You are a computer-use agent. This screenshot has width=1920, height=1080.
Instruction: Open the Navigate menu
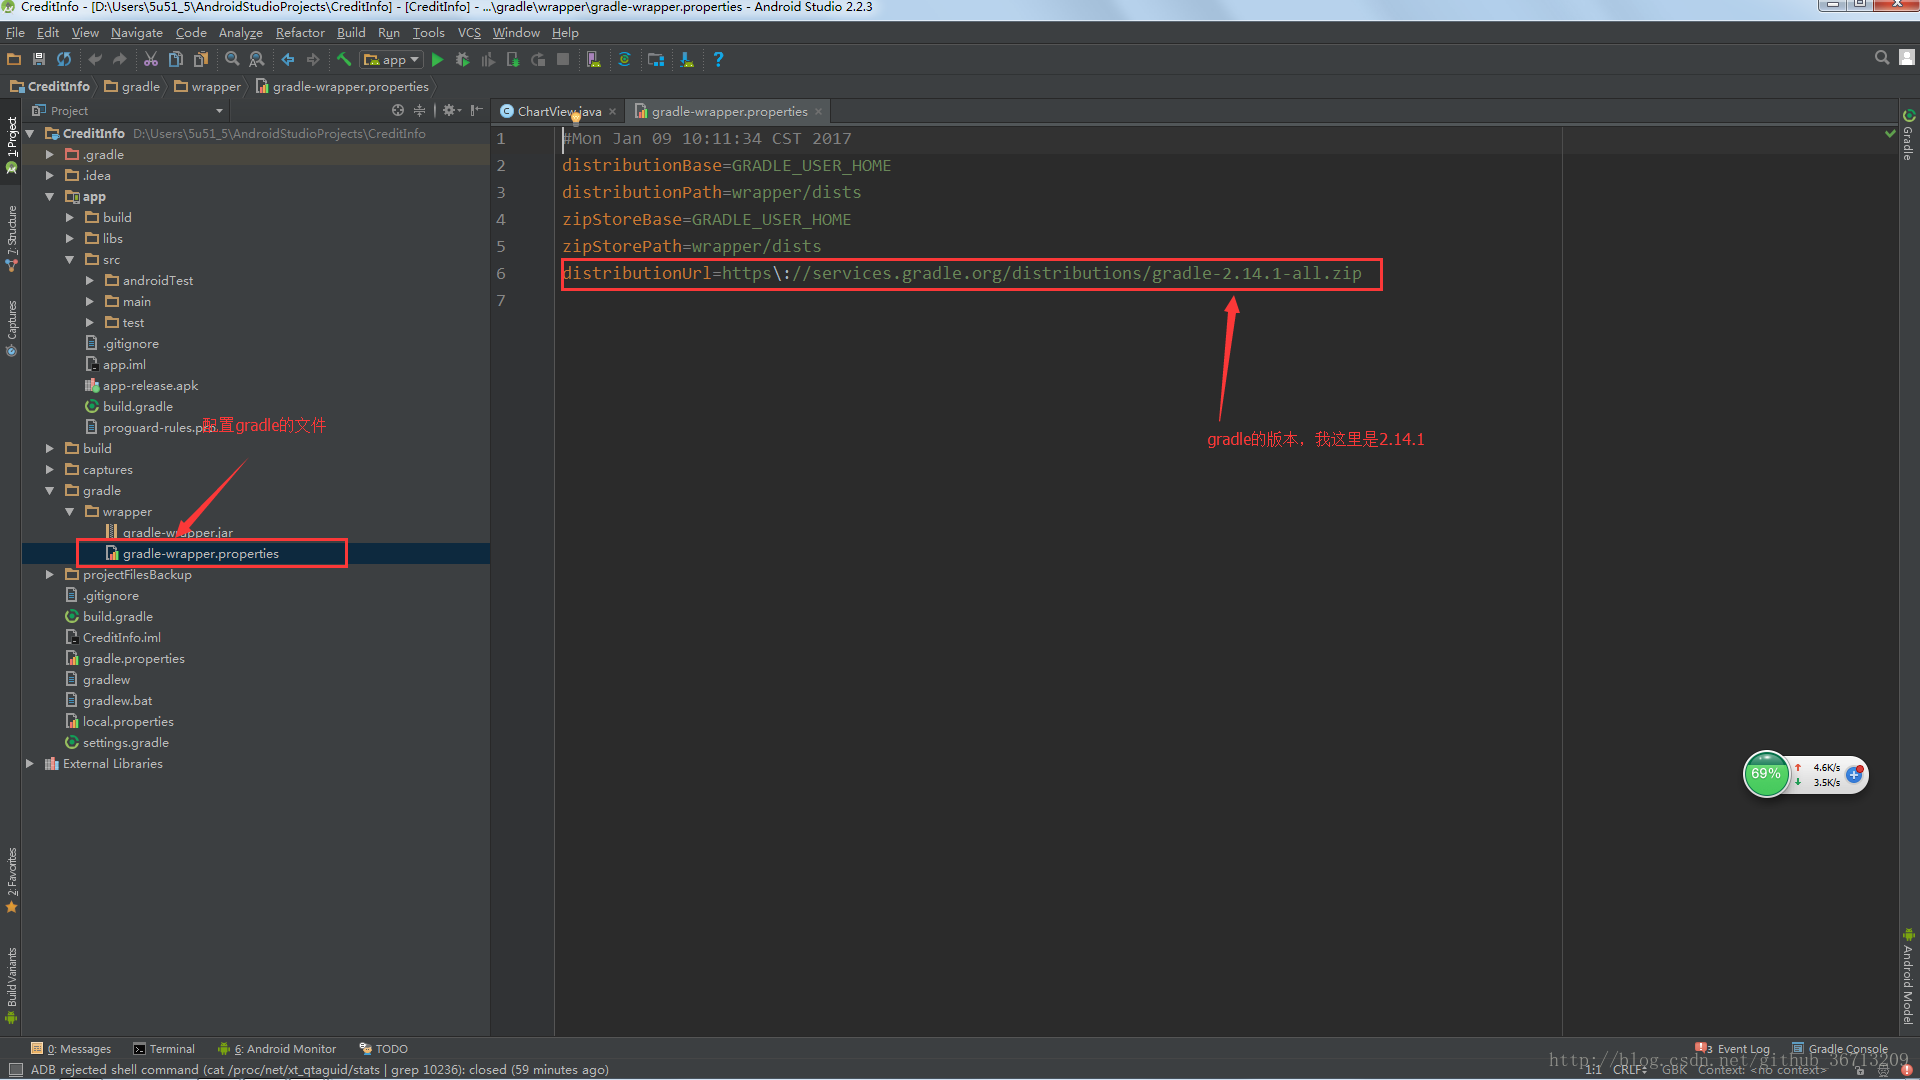(136, 33)
